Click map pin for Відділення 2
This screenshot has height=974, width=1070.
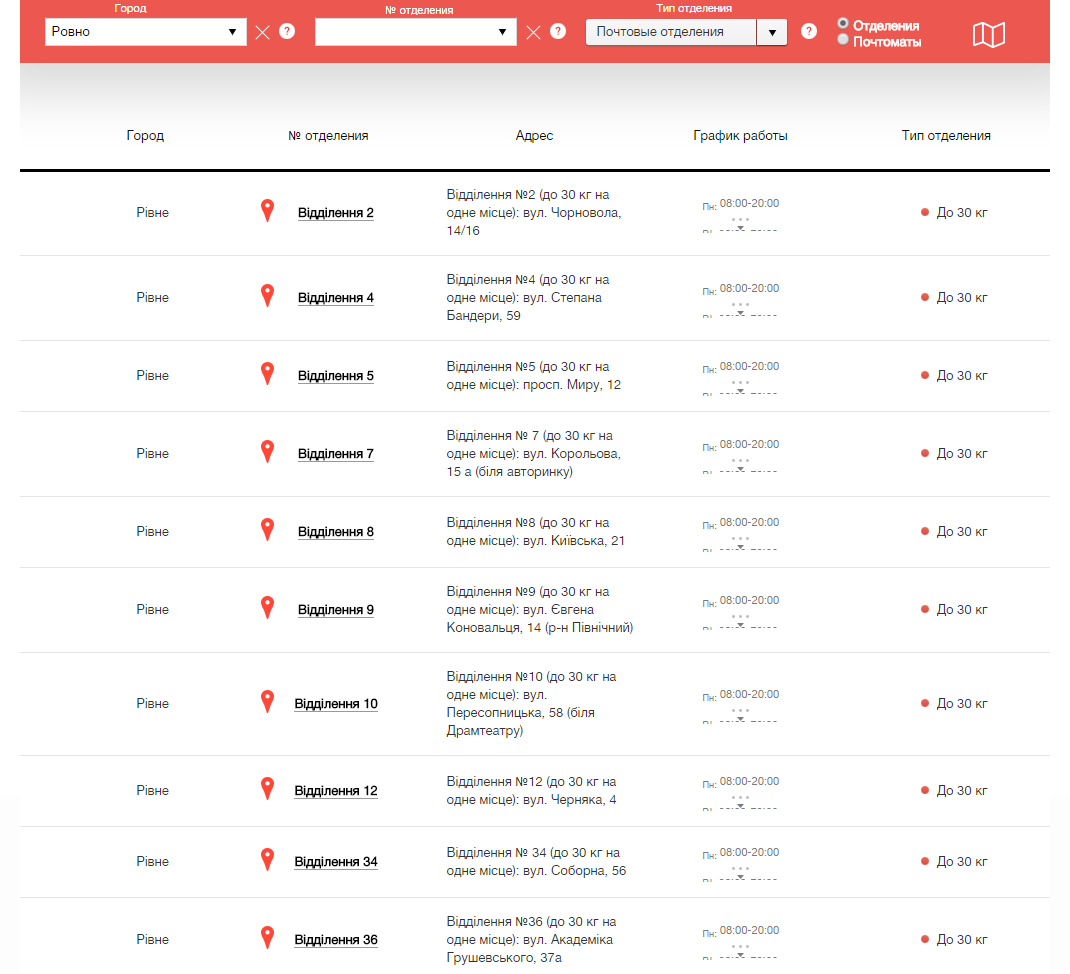tap(267, 211)
